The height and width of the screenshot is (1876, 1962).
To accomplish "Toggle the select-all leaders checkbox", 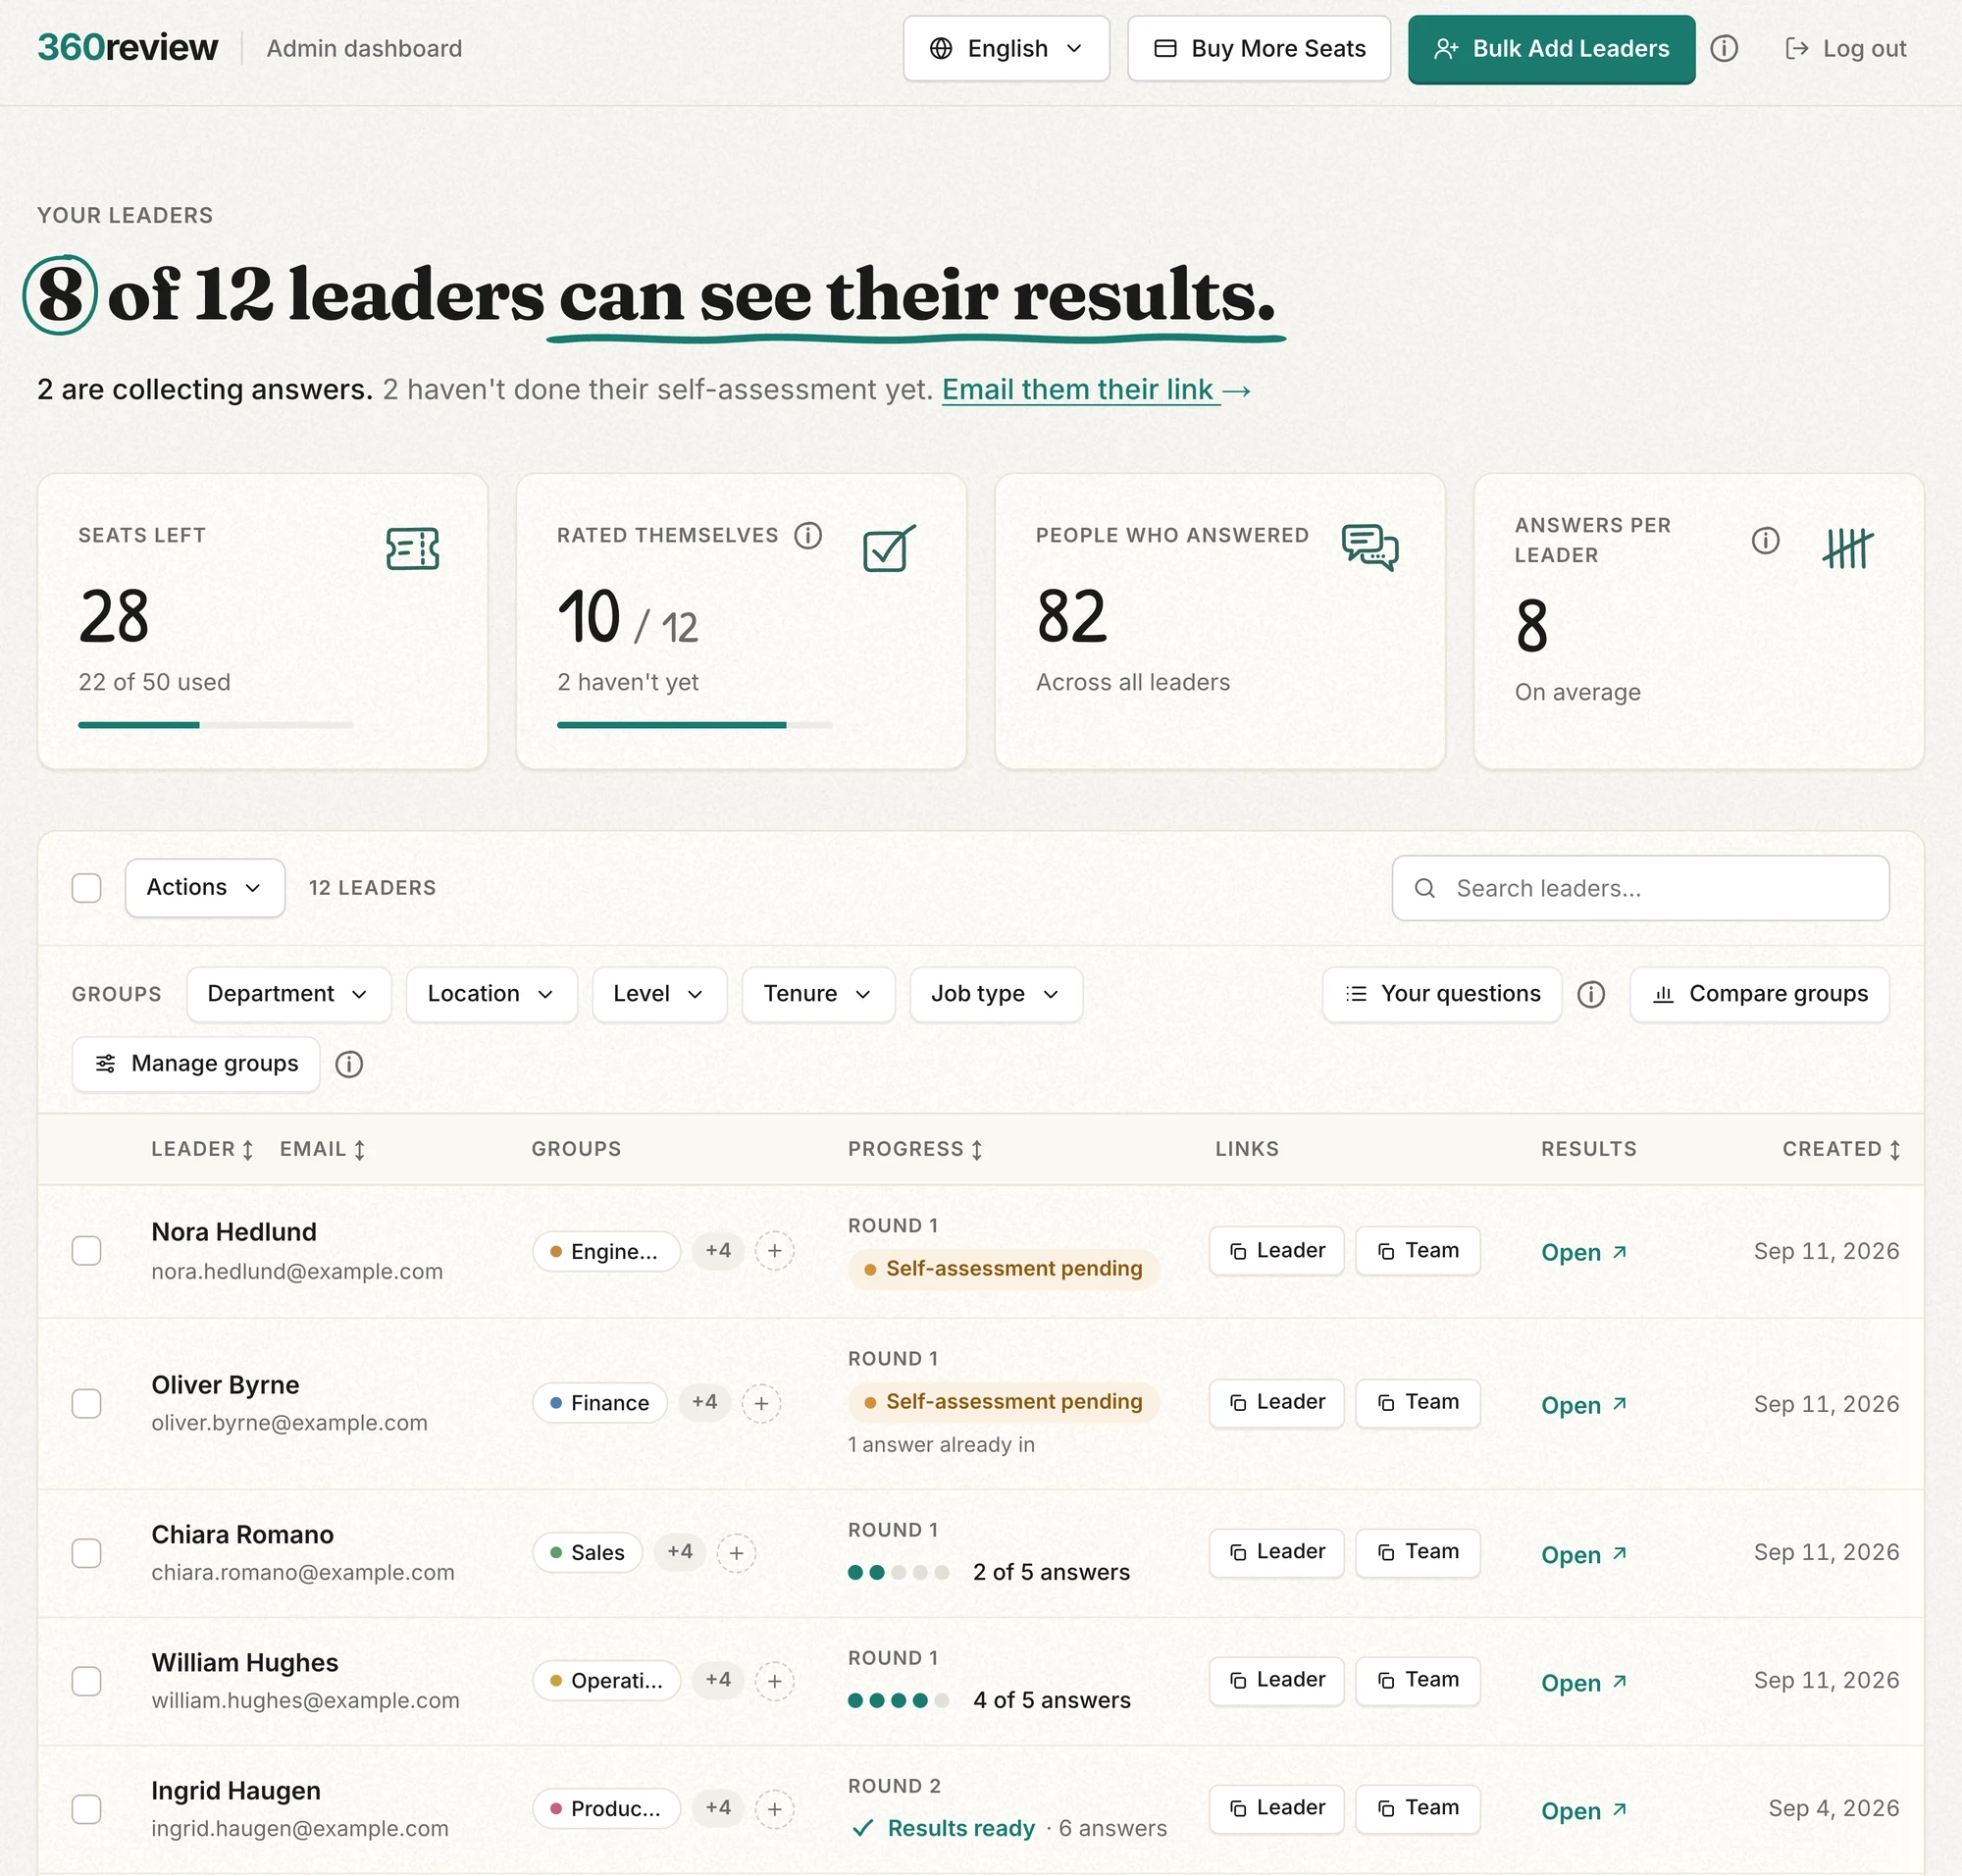I will pyautogui.click(x=87, y=888).
